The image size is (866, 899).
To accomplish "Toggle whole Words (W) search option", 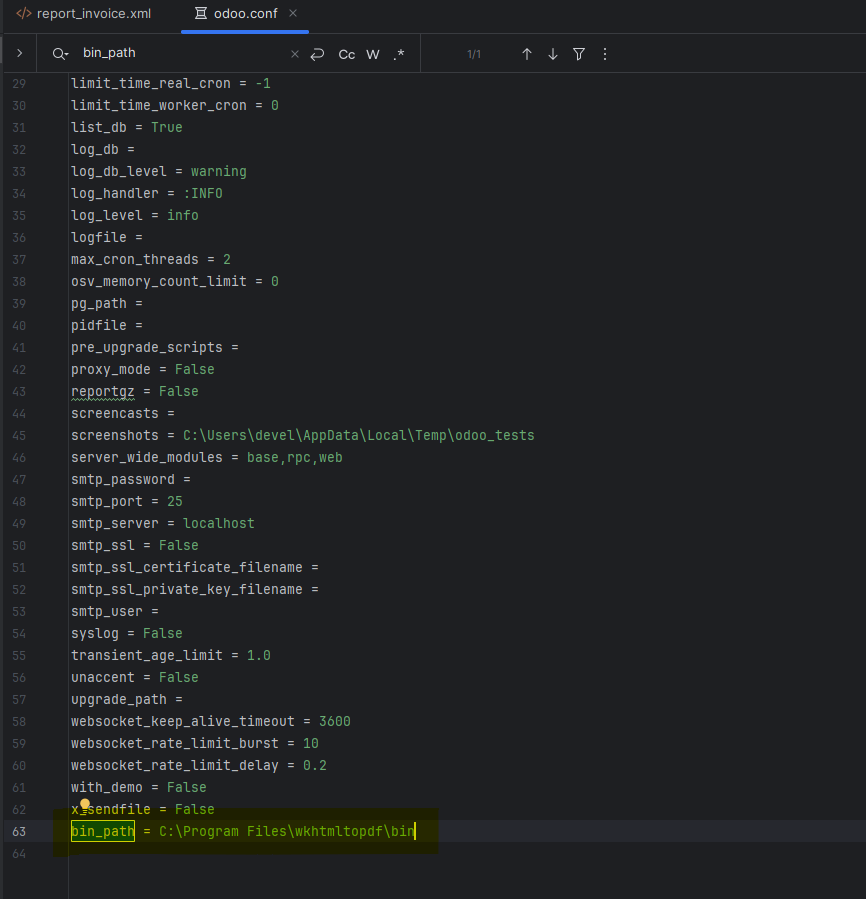I will 373,54.
